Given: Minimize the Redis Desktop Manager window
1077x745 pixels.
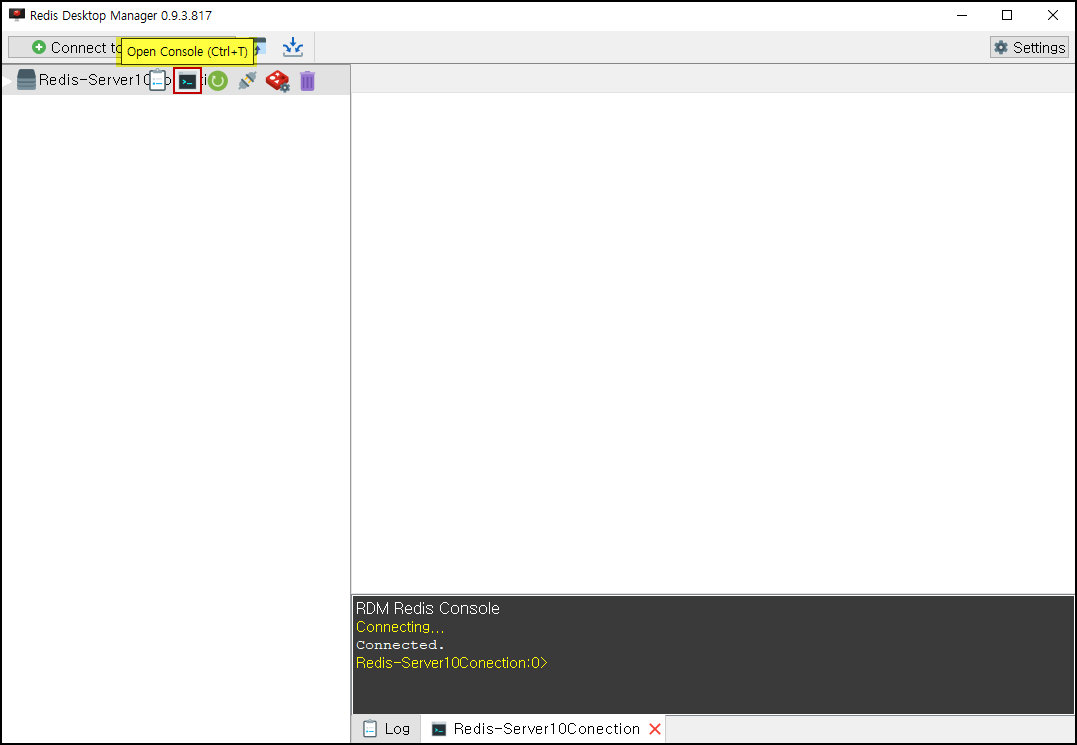Looking at the screenshot, I should [x=962, y=15].
